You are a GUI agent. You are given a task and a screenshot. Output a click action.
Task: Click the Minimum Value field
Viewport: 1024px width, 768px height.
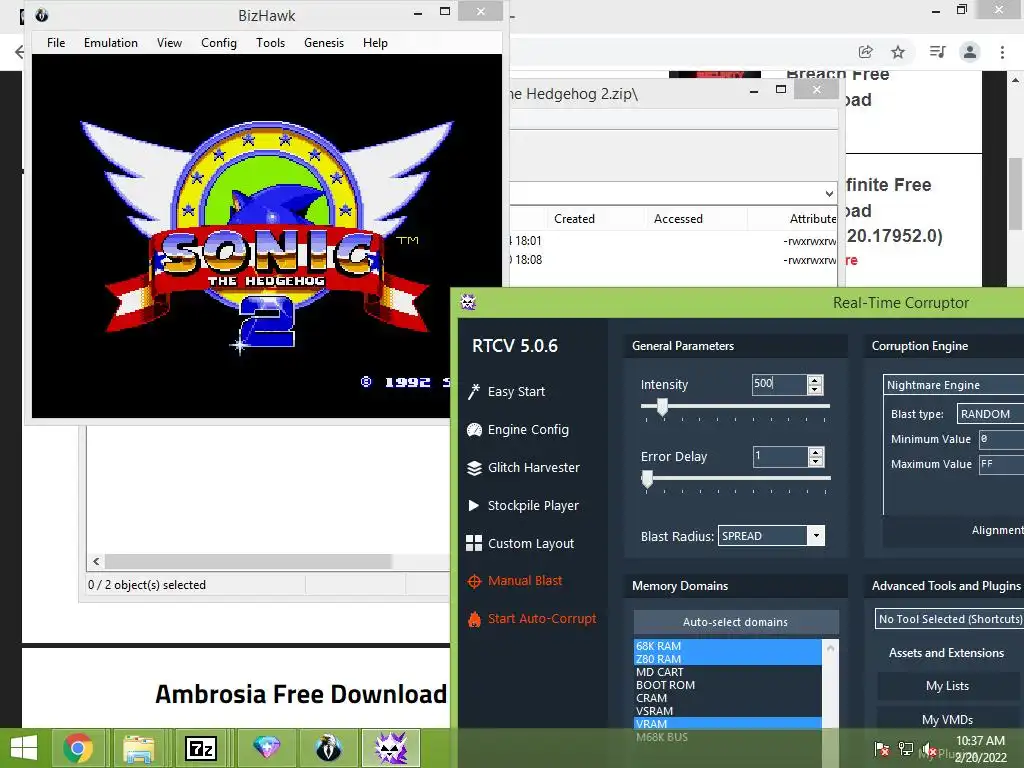(1001, 439)
